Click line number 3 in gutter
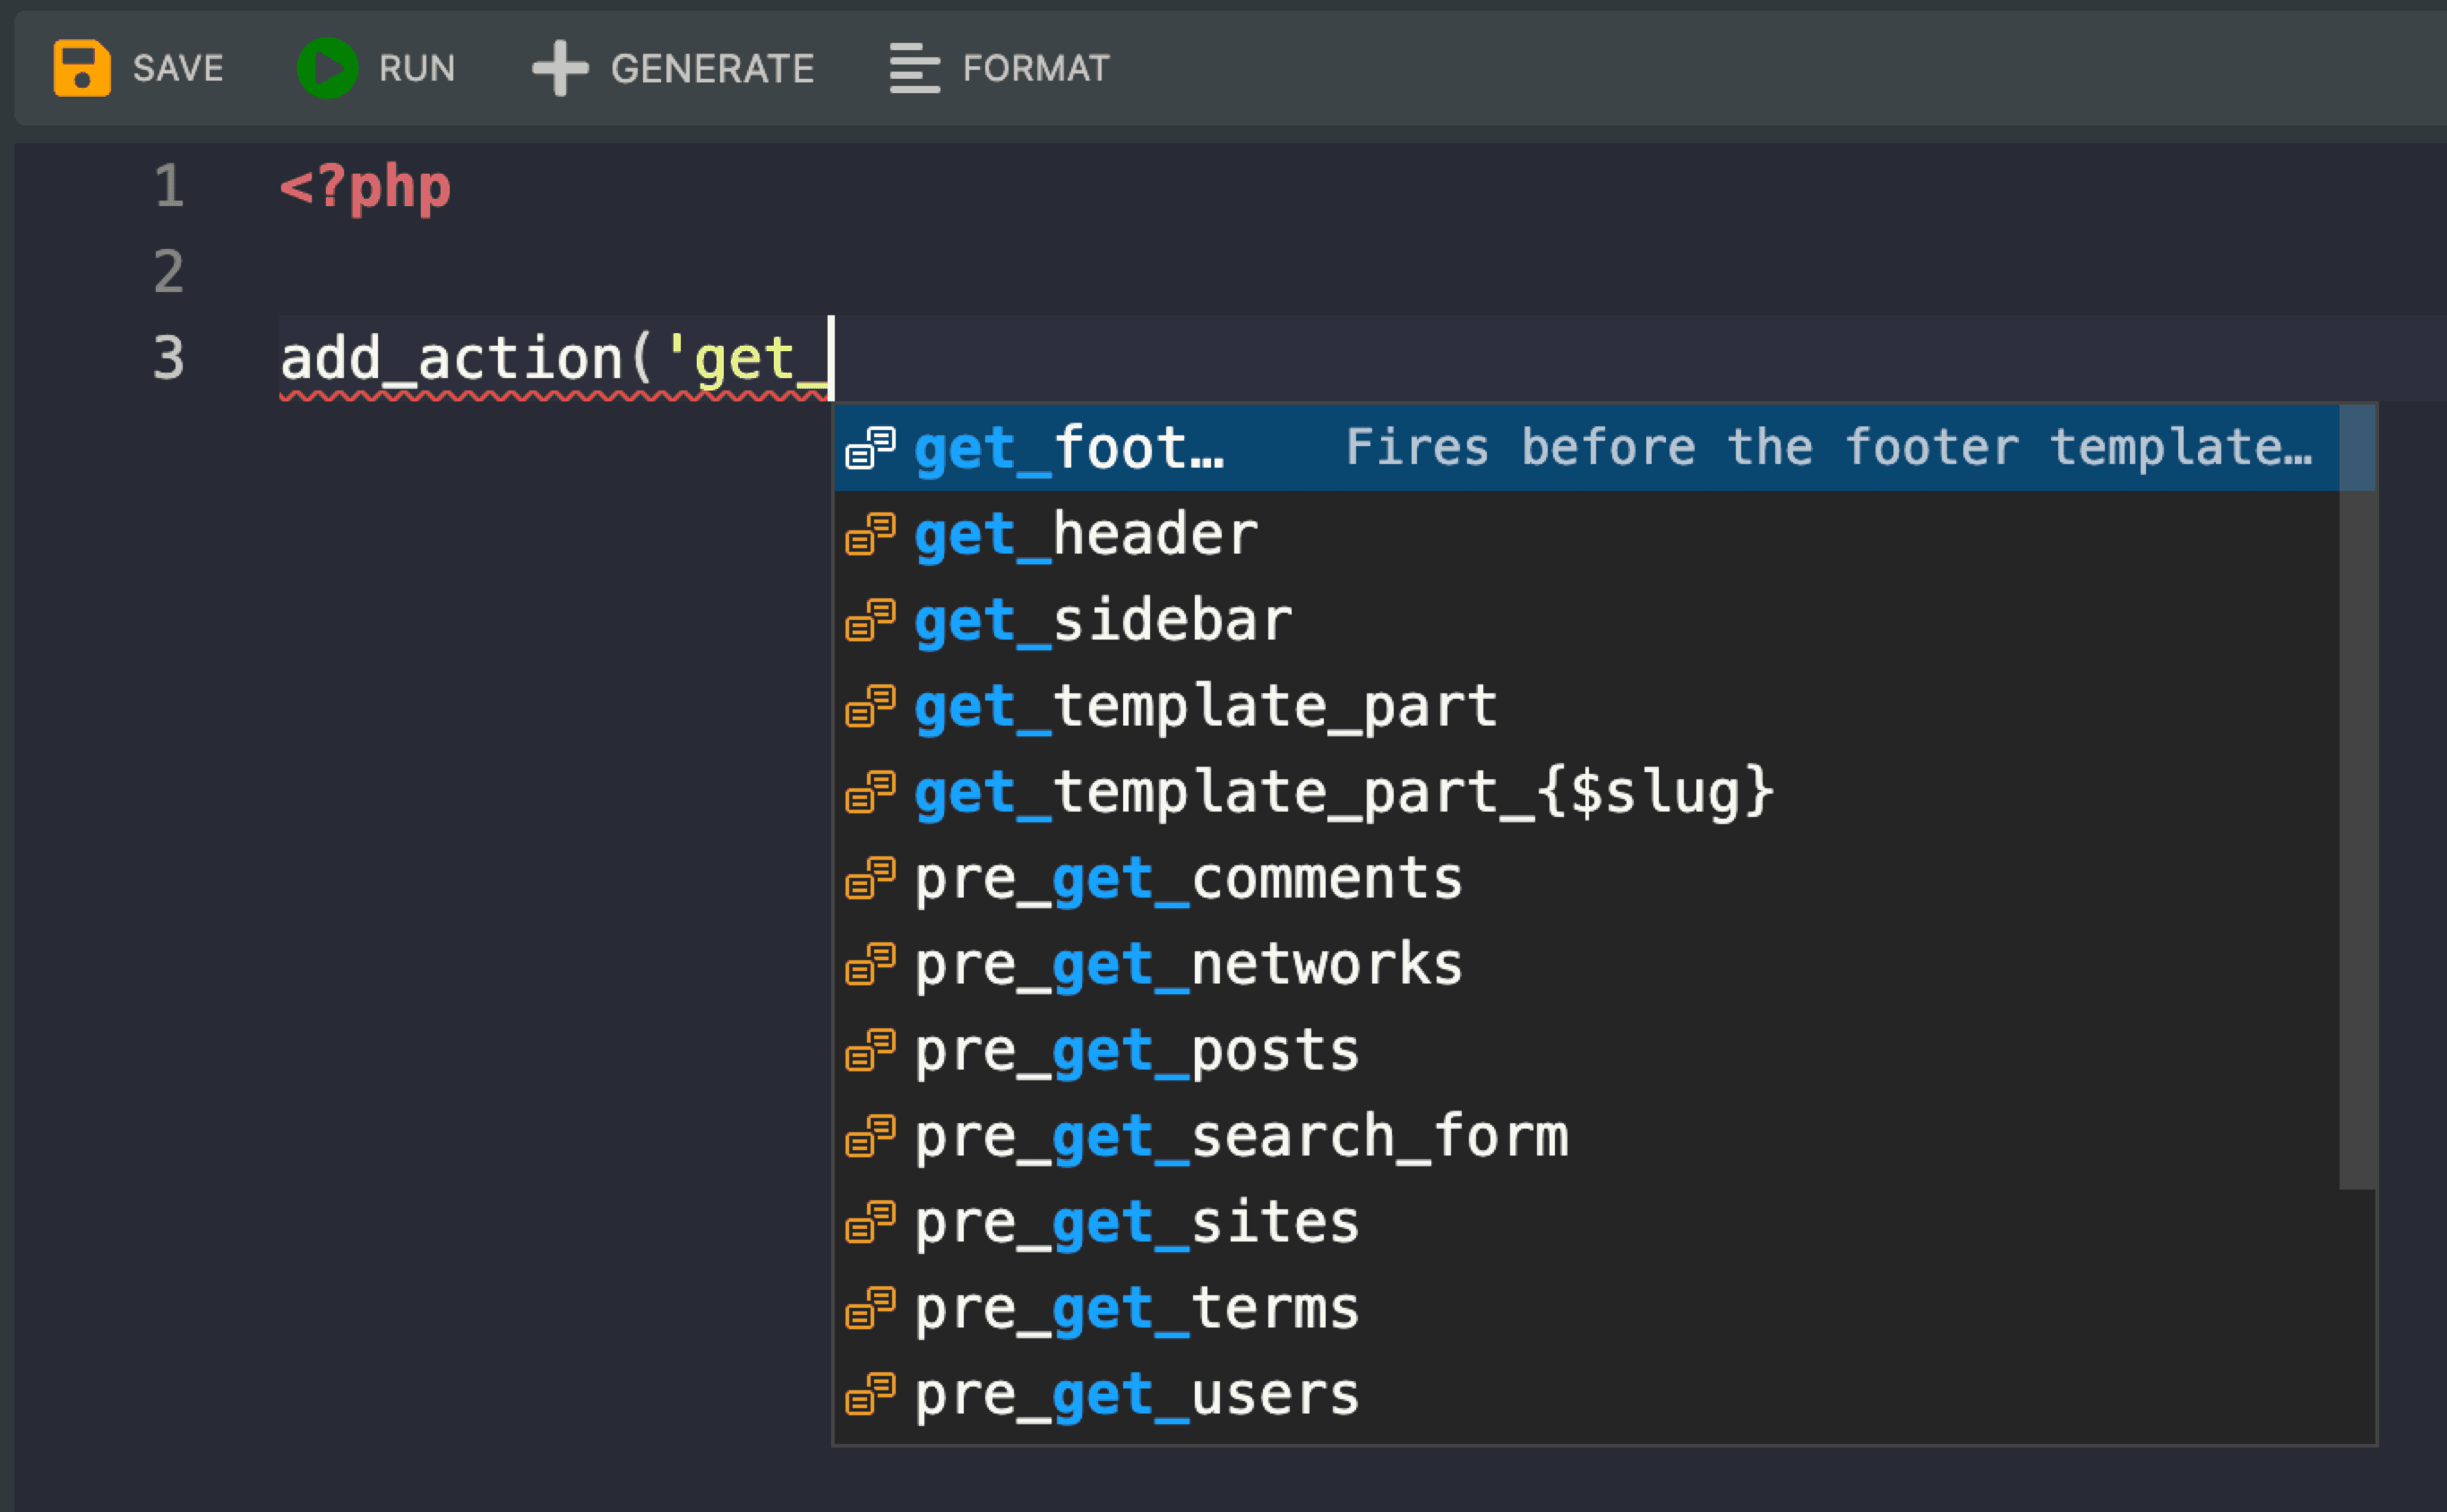 tap(169, 357)
